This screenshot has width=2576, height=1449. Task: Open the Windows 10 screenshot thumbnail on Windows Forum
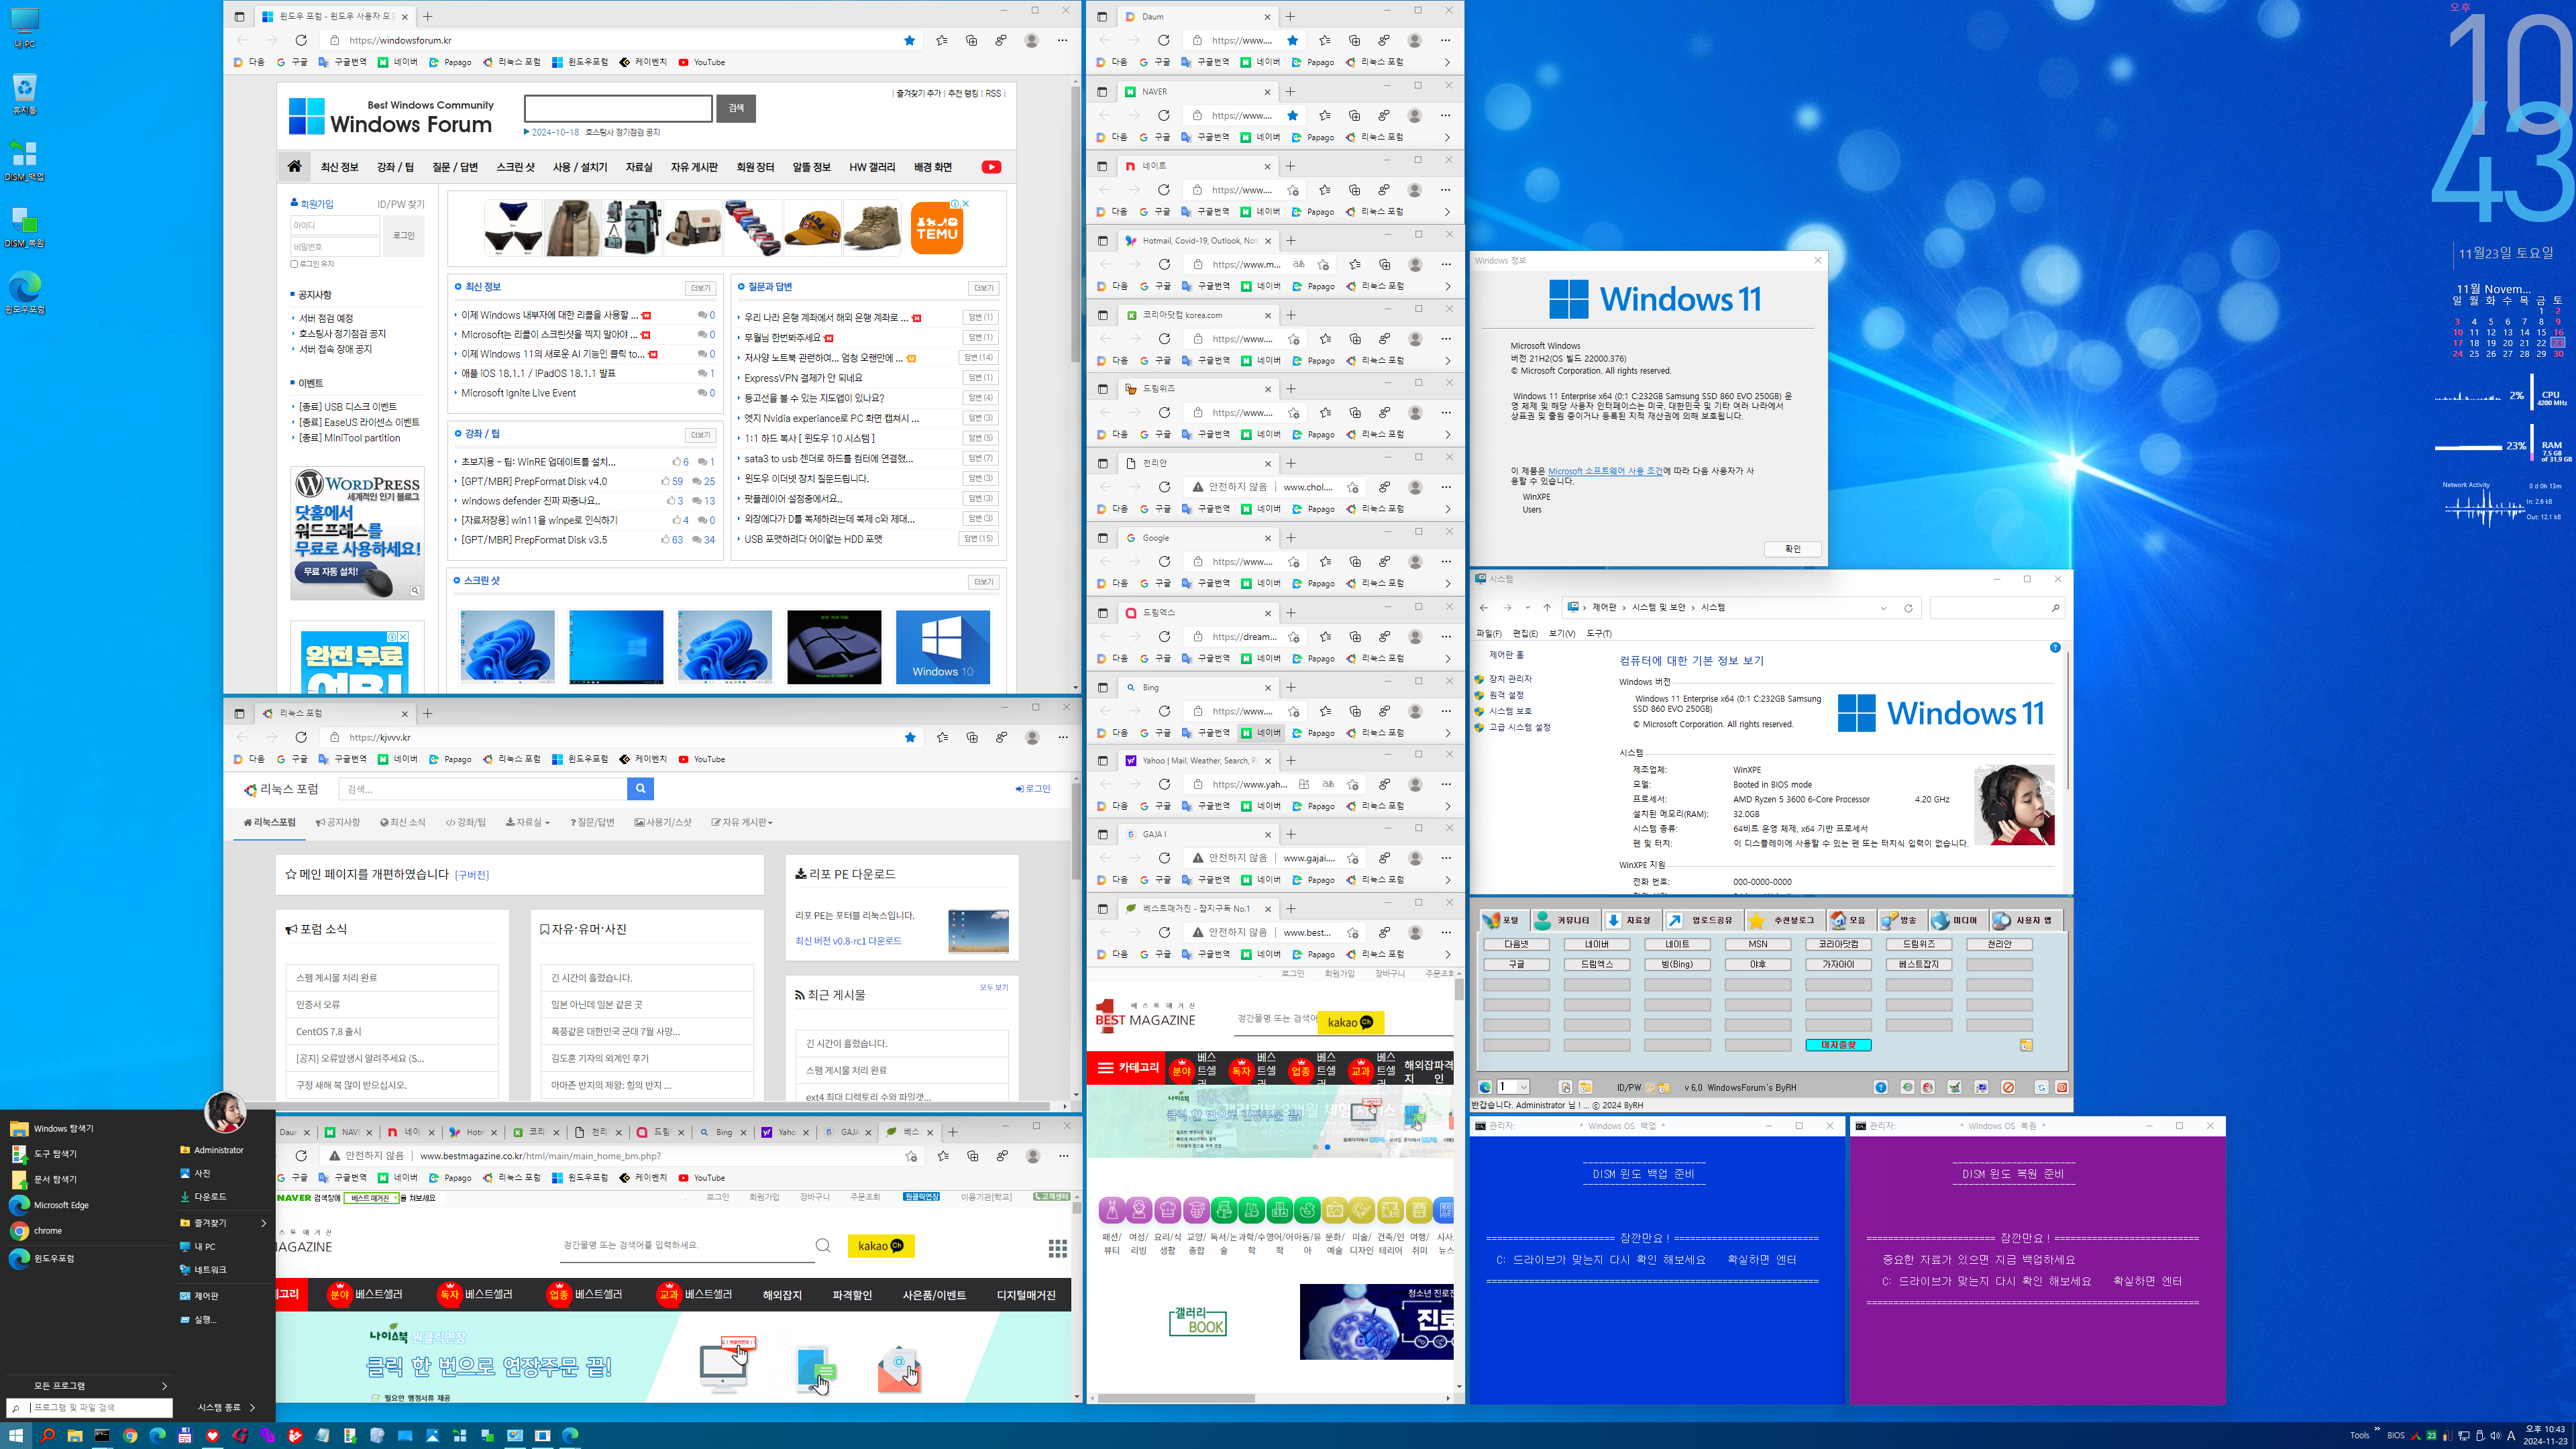click(x=942, y=647)
